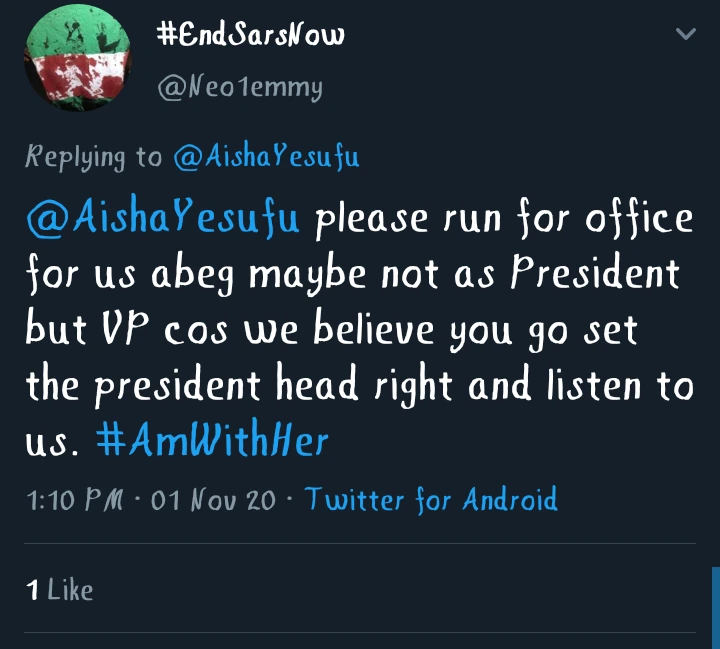The image size is (720, 649).
Task: Click the @AishaYesufu mention starting the tweet text
Action: (x=163, y=219)
